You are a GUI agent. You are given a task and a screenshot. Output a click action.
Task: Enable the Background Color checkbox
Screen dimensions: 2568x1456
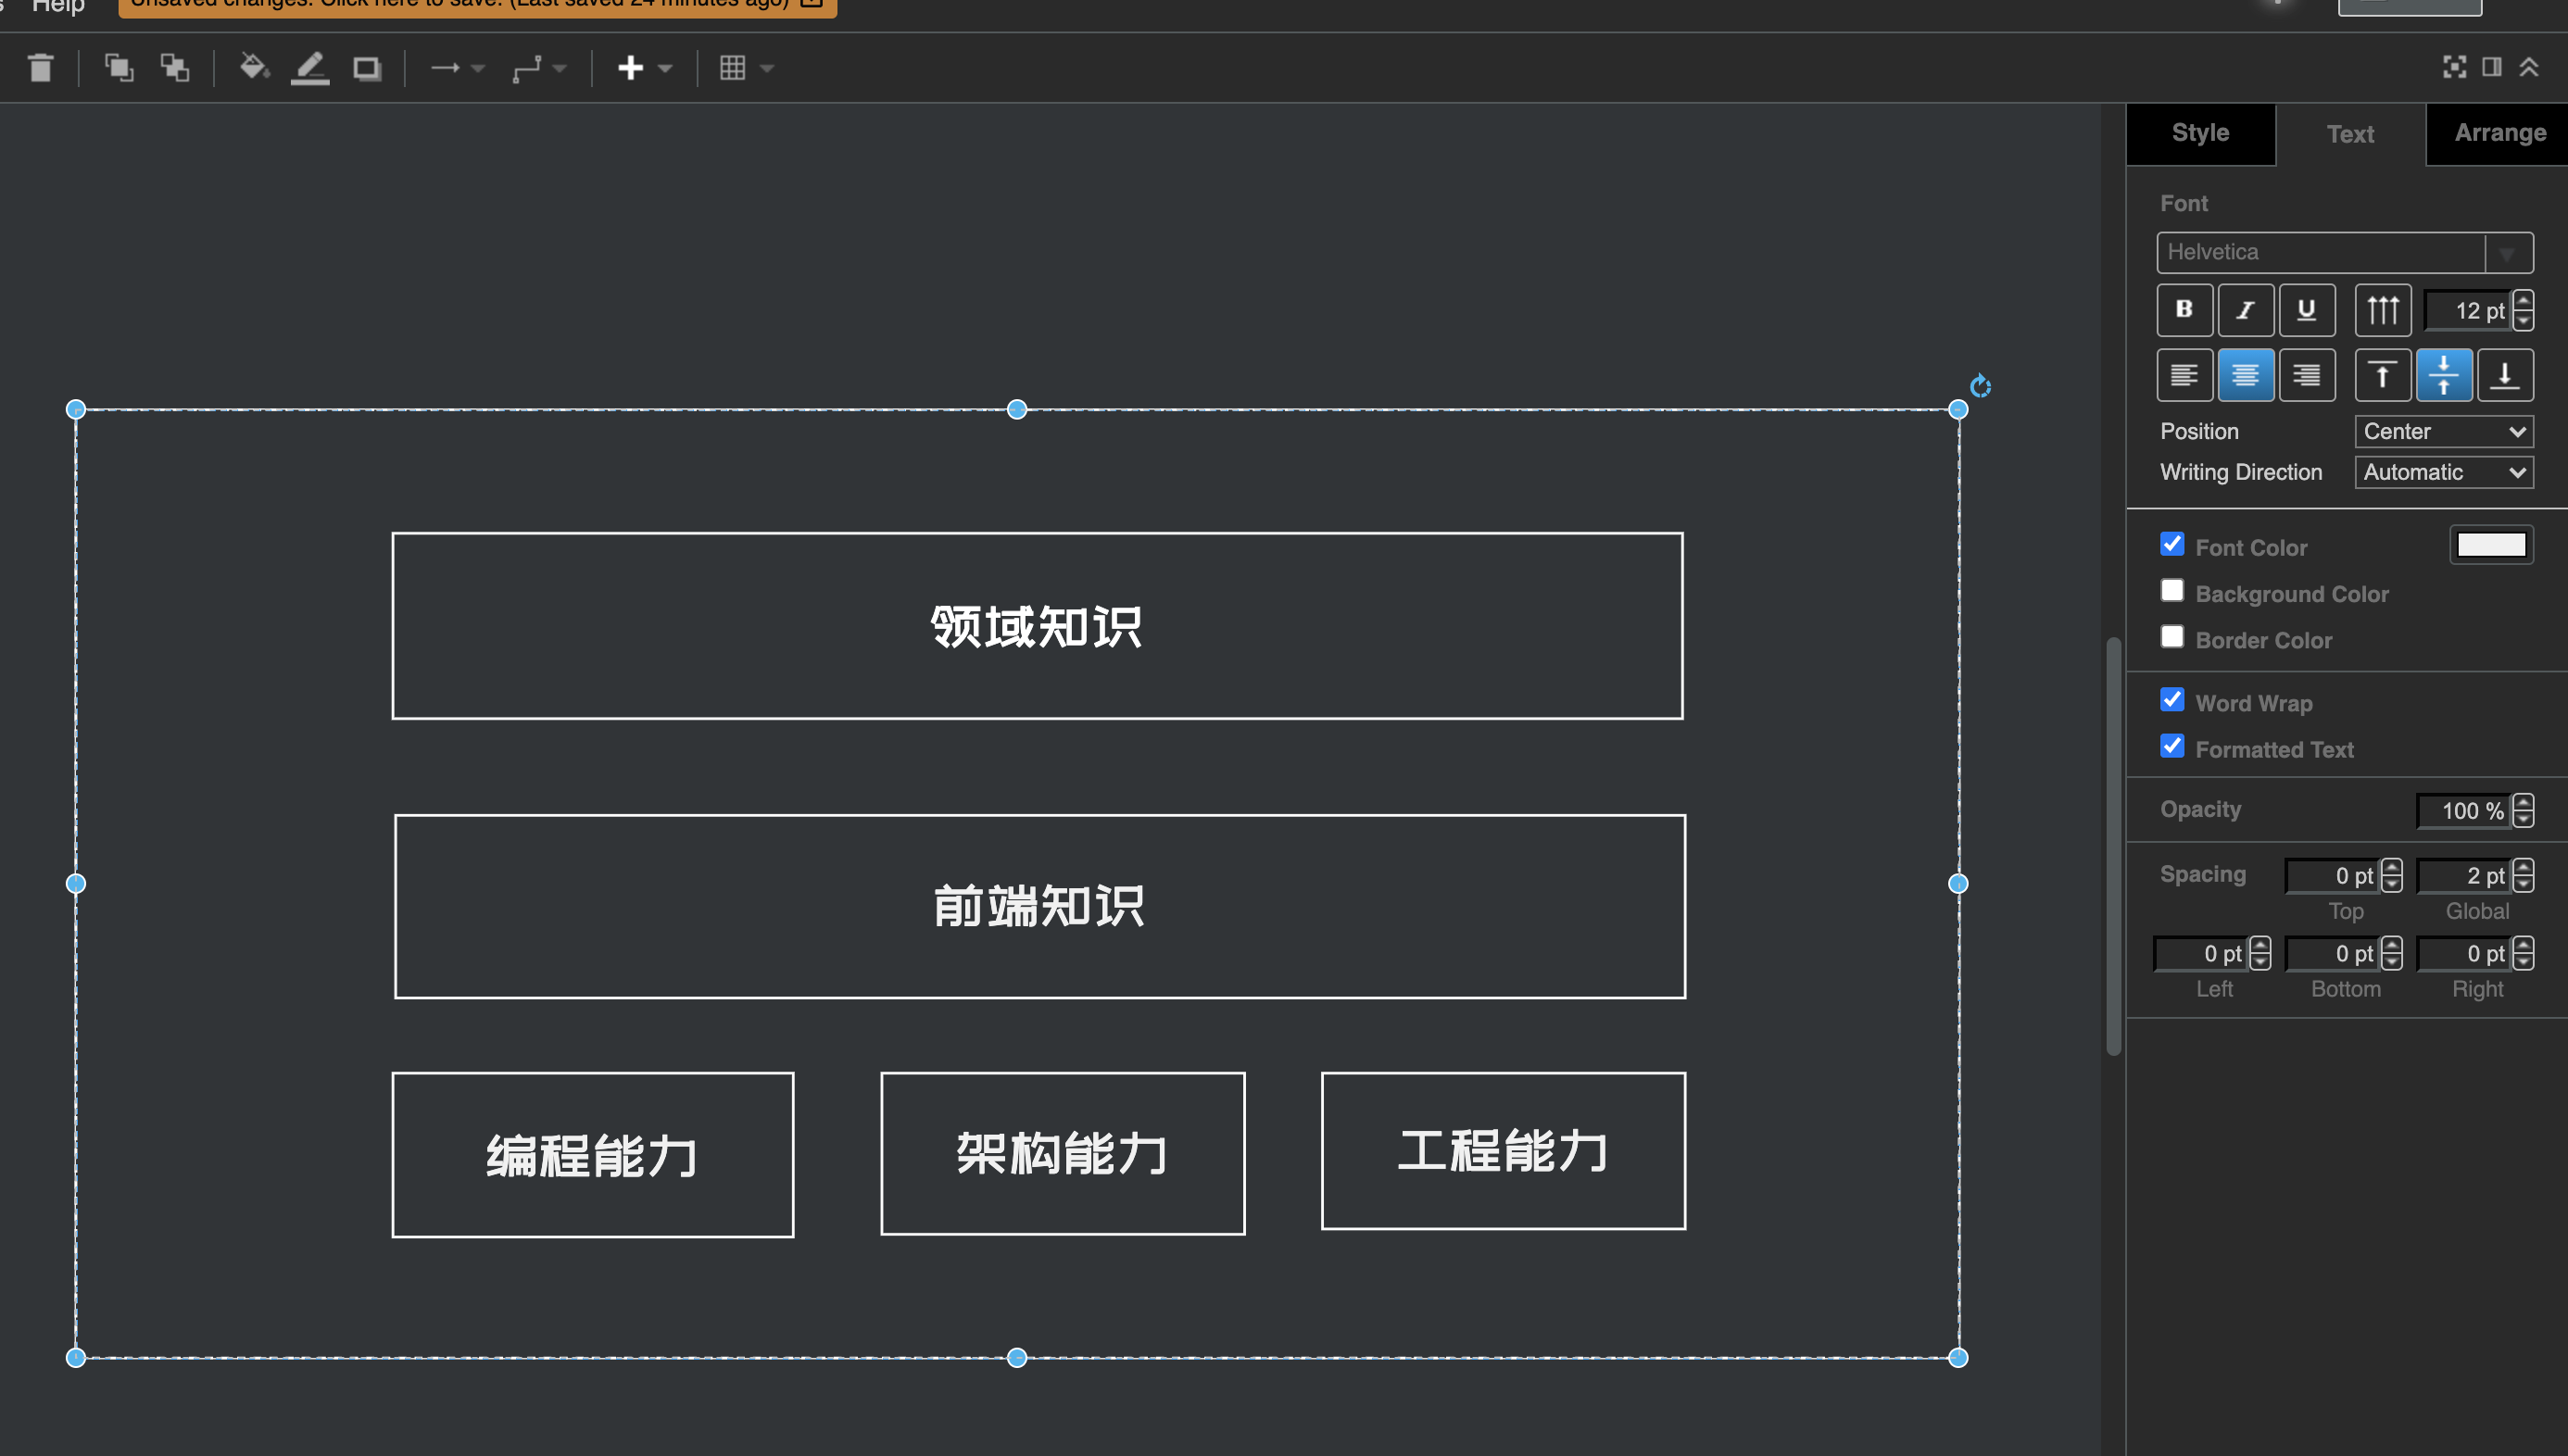point(2171,590)
